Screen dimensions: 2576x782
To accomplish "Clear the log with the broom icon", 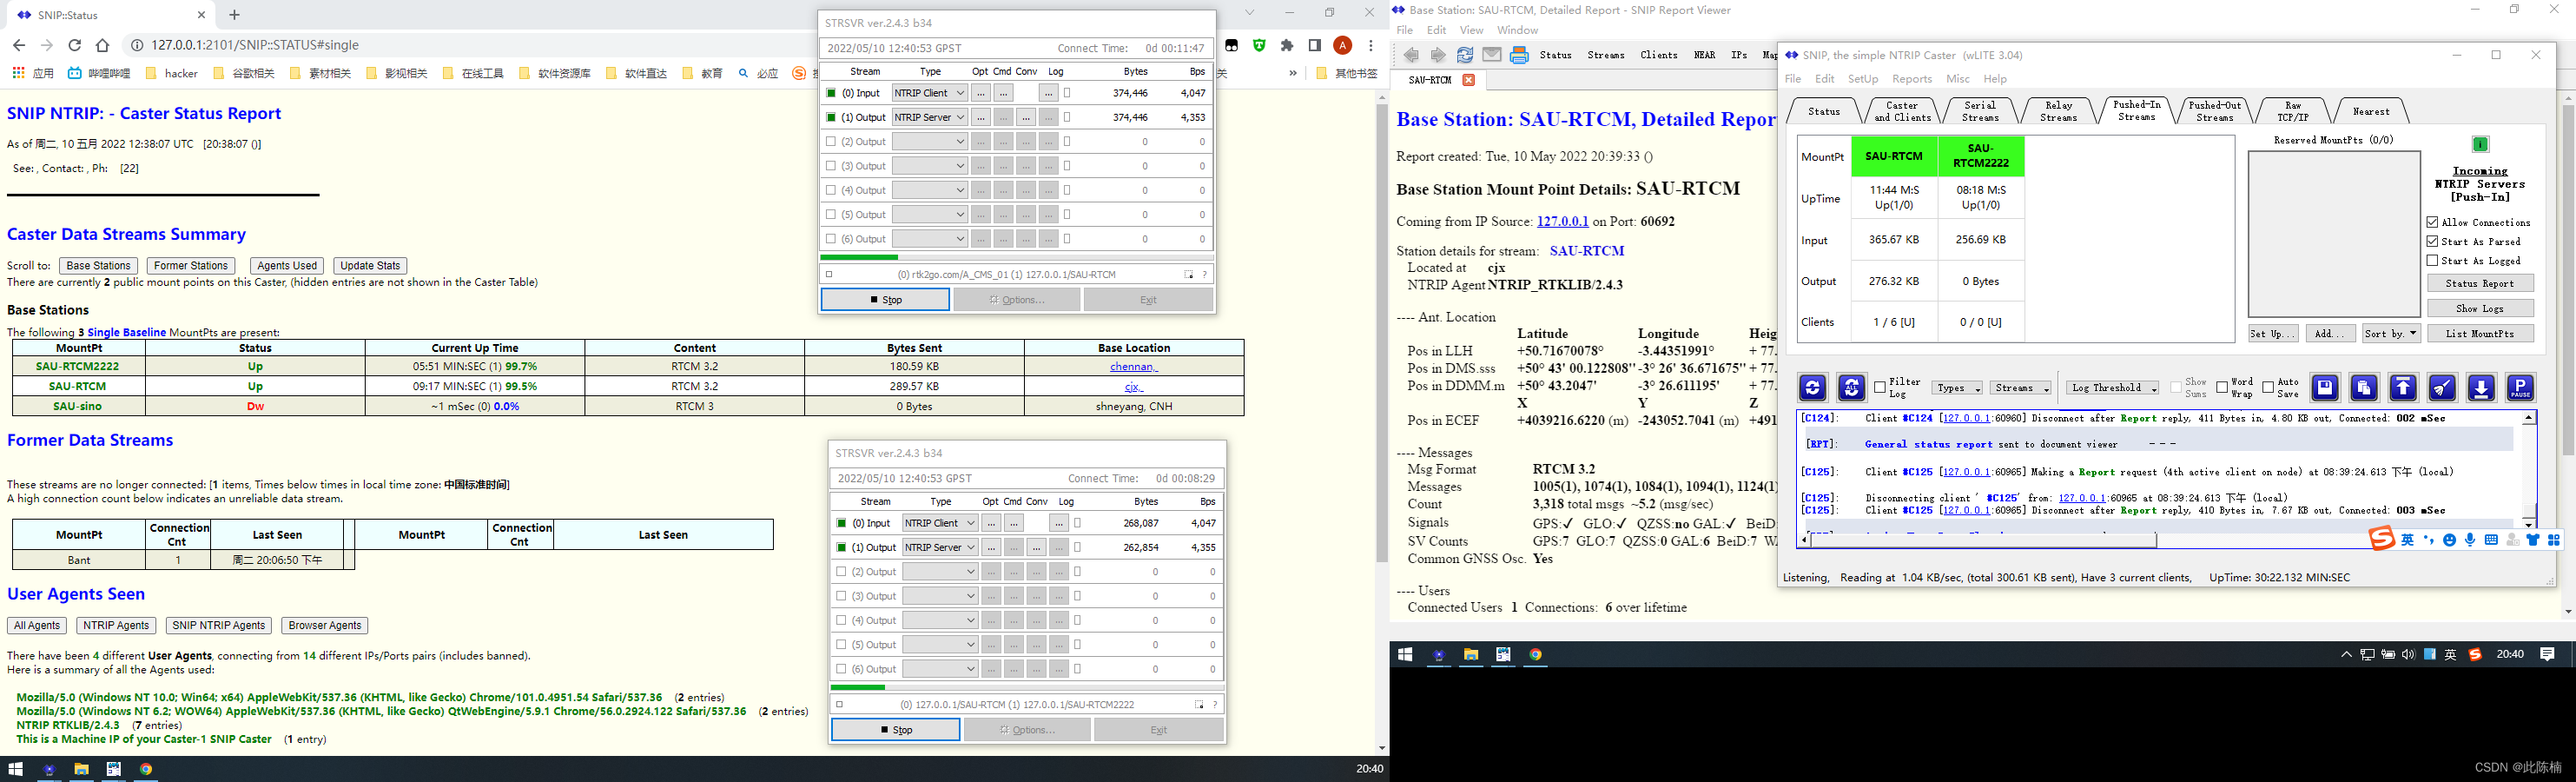I will (x=2443, y=388).
